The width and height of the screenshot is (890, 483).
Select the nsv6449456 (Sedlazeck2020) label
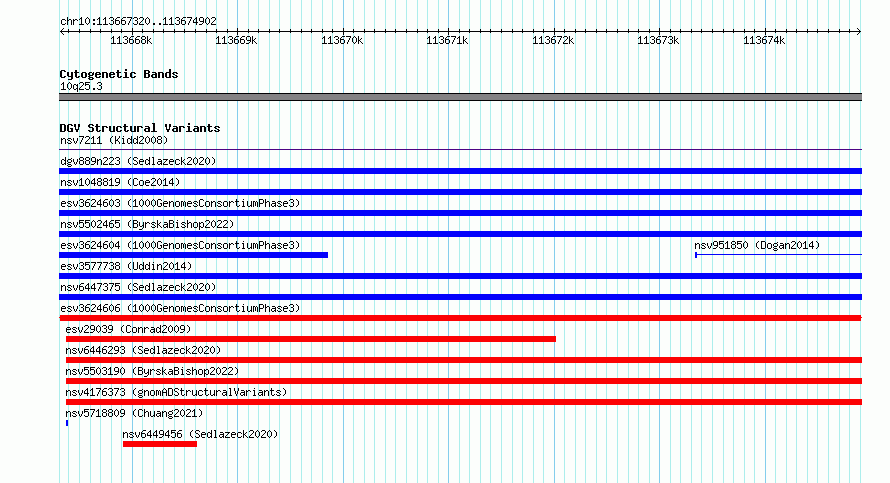(x=200, y=434)
